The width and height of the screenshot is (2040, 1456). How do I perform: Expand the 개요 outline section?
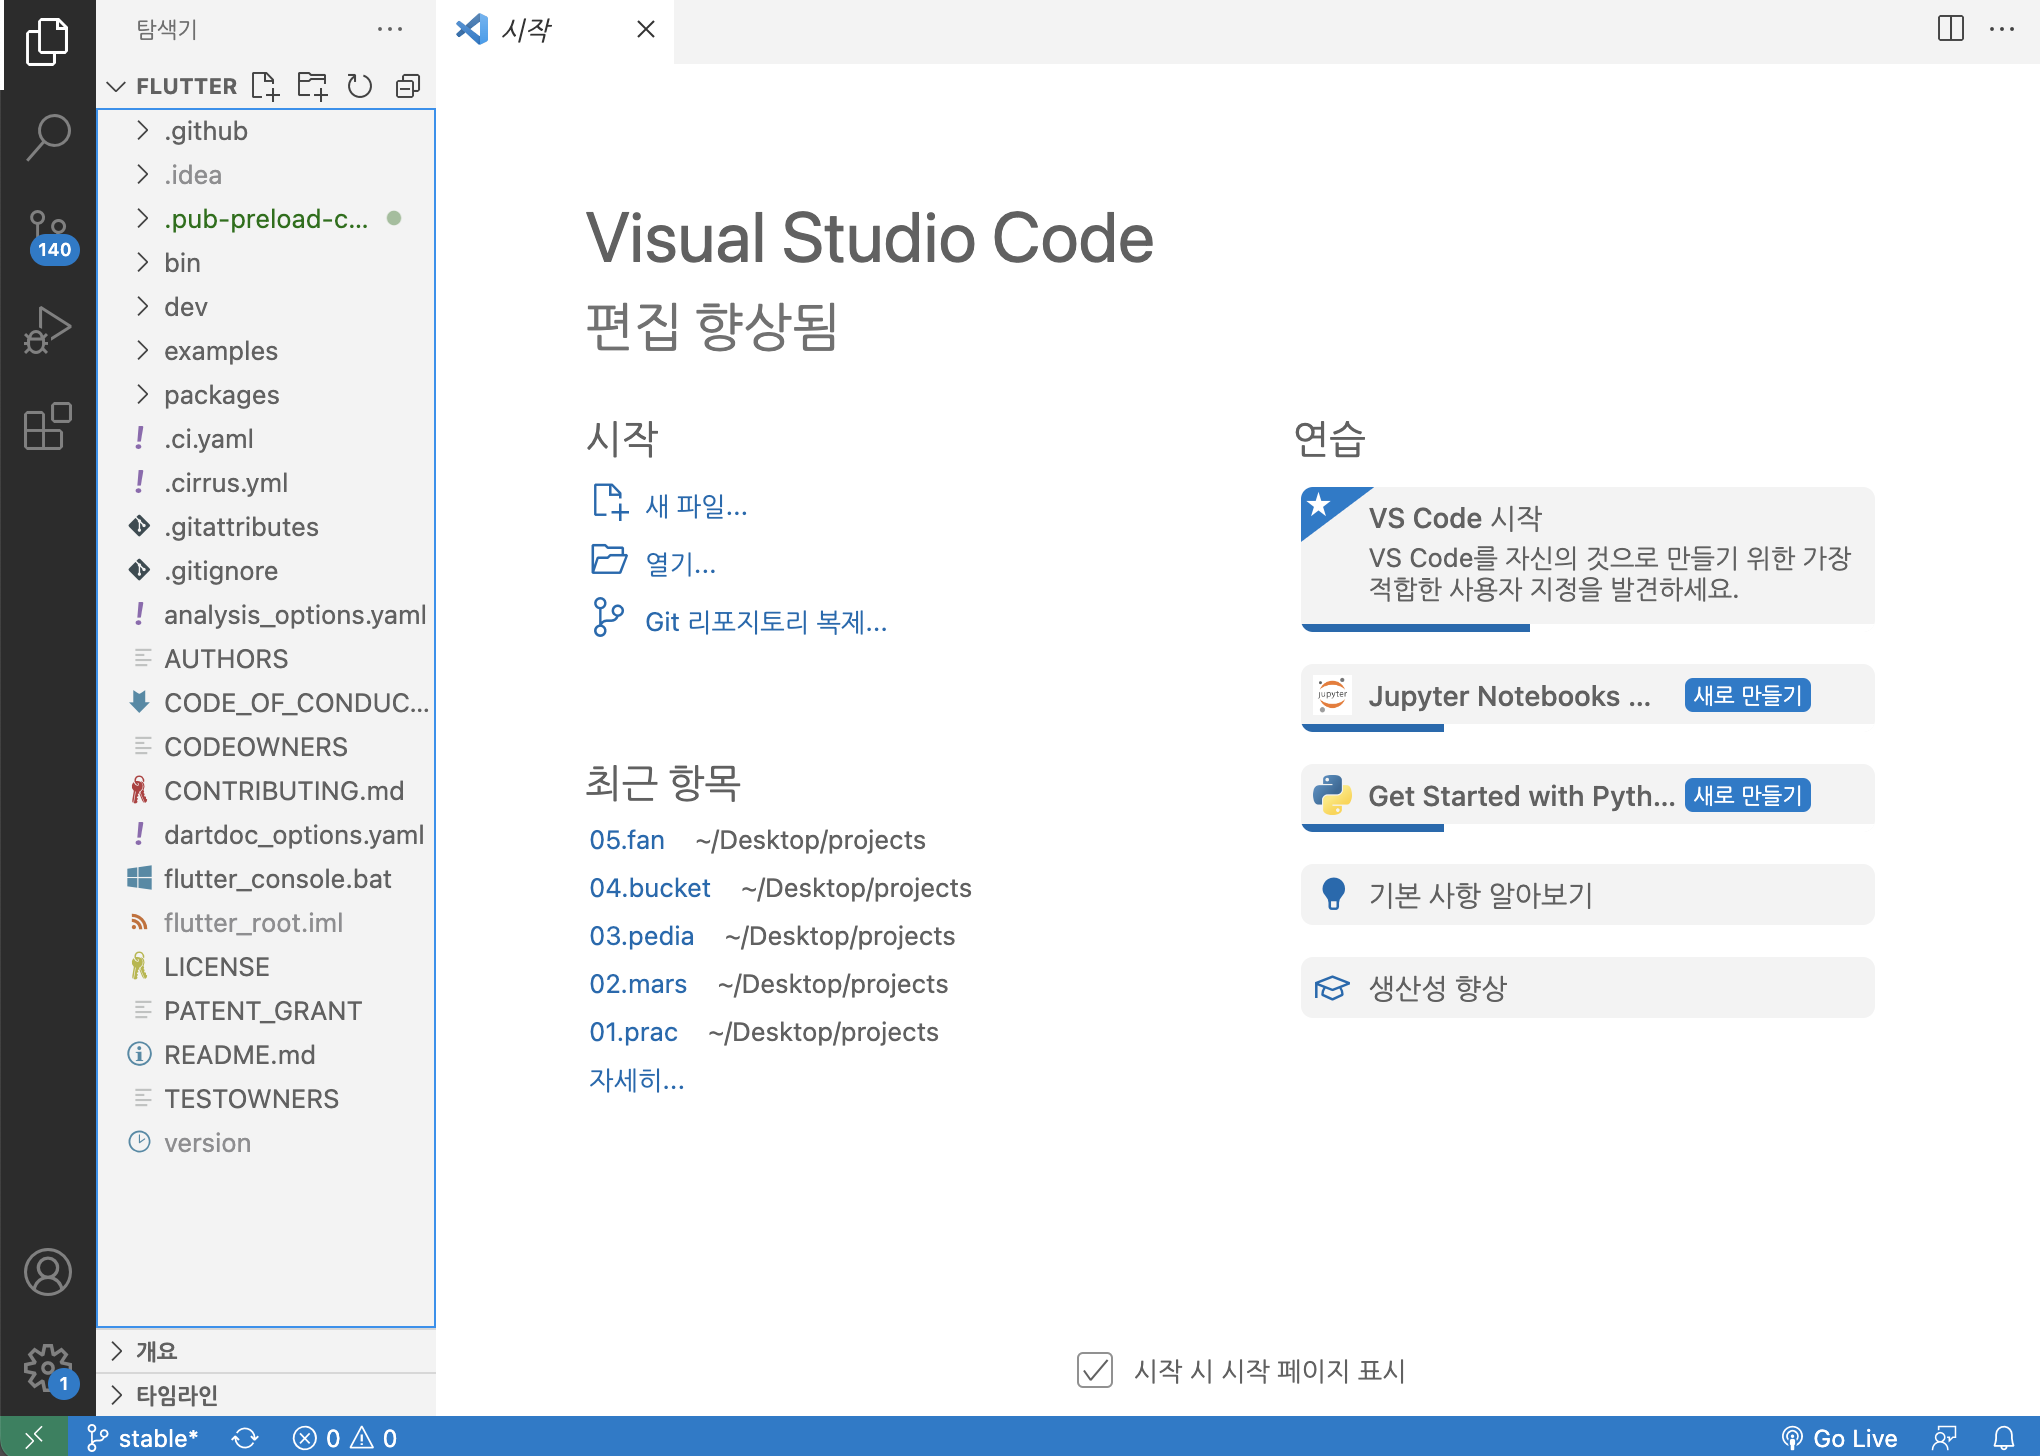(266, 1351)
